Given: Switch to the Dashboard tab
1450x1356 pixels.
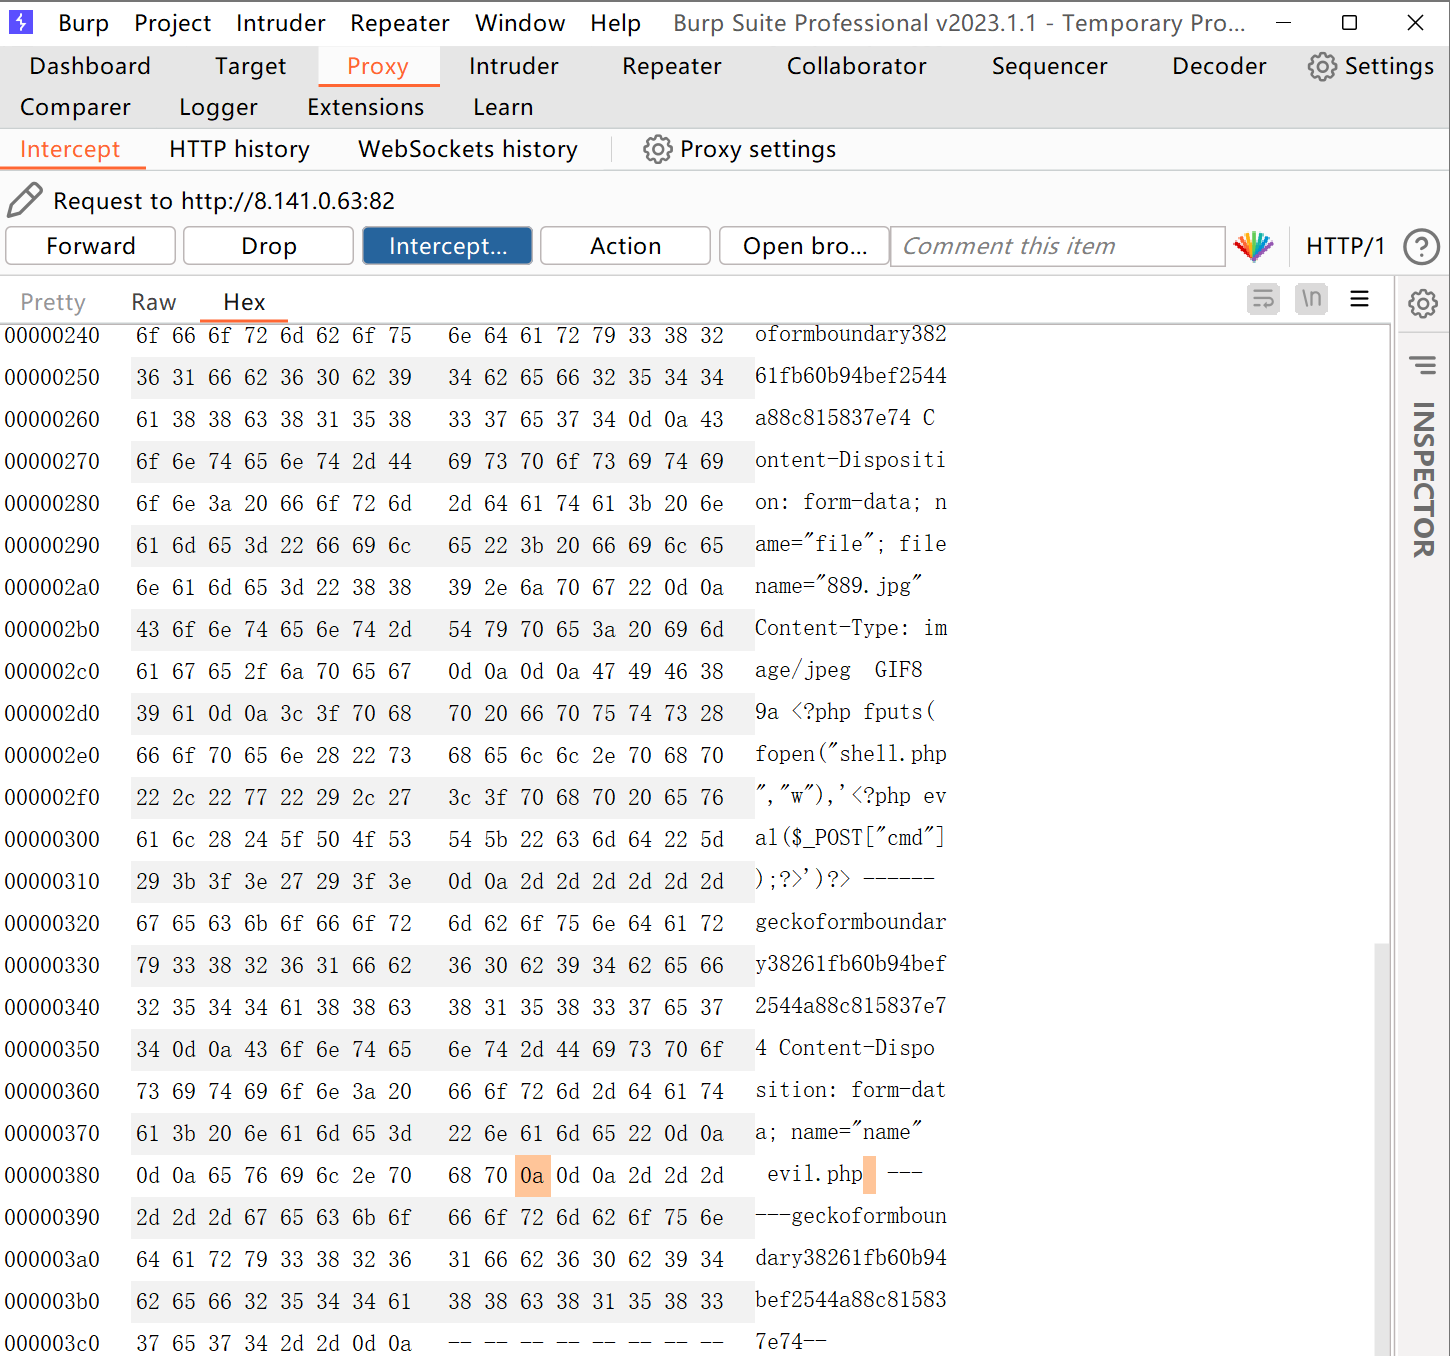Looking at the screenshot, I should [90, 66].
